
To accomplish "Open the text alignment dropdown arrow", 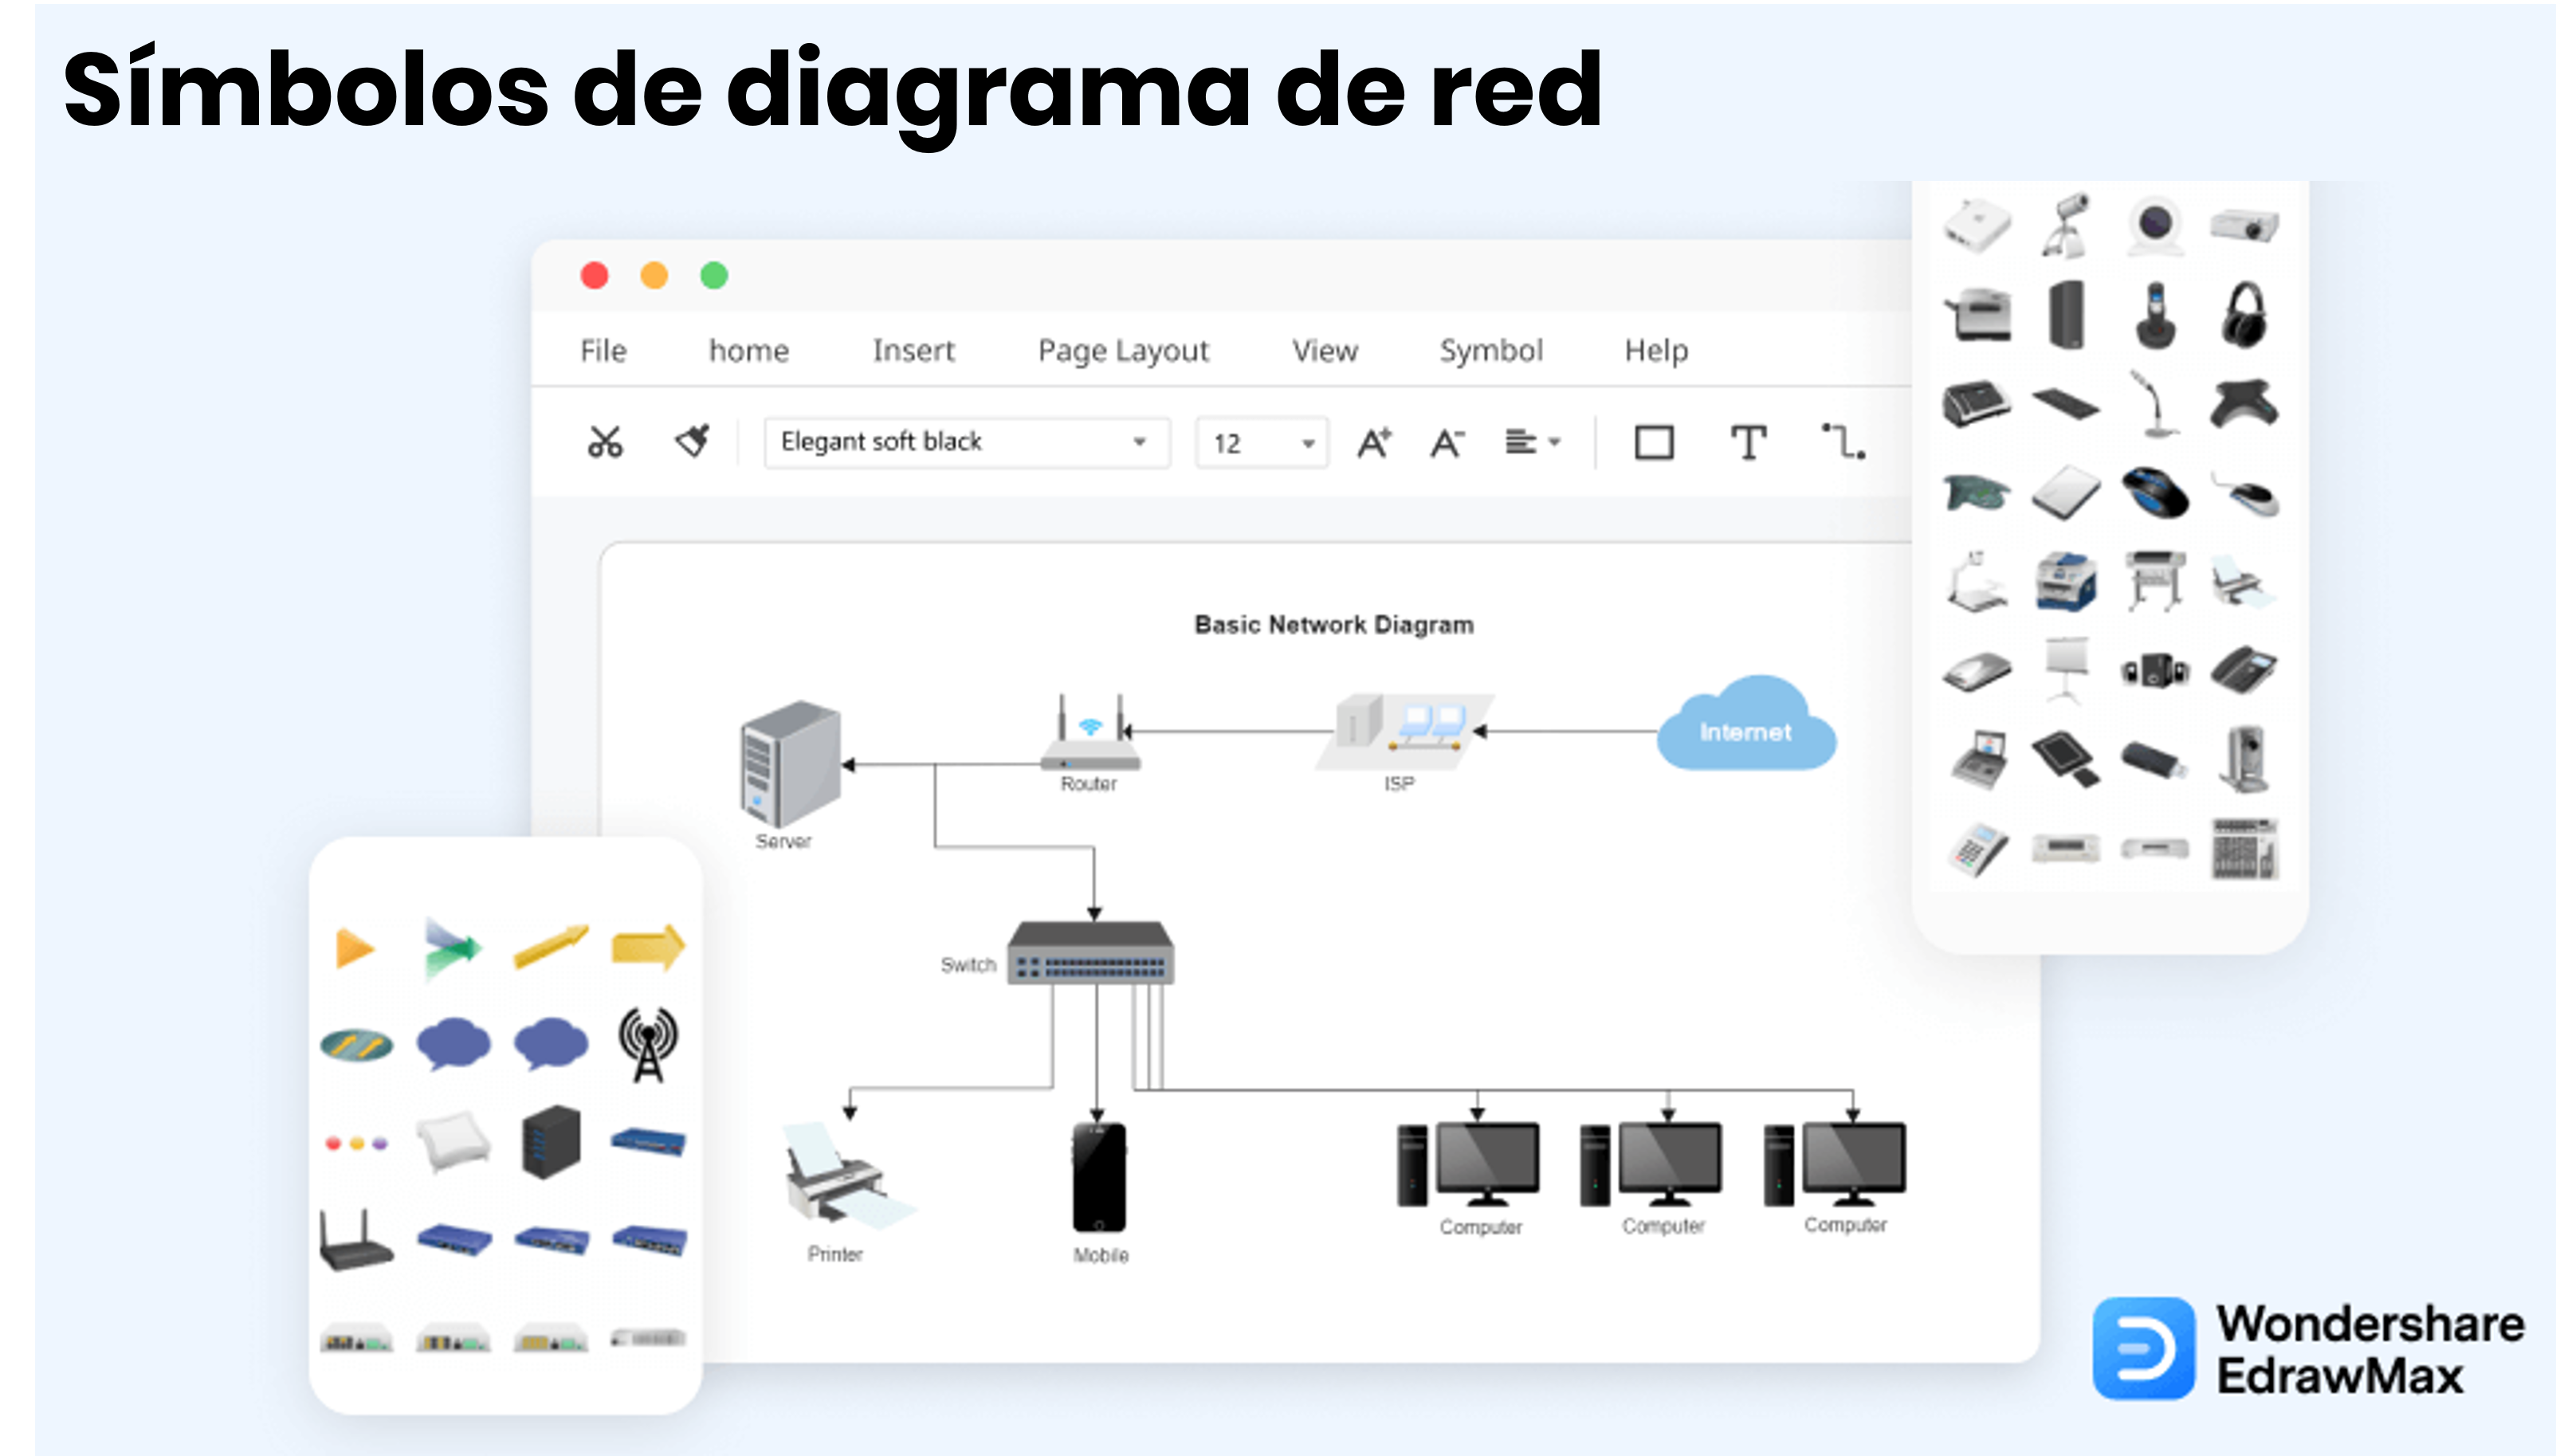I will coord(1554,442).
